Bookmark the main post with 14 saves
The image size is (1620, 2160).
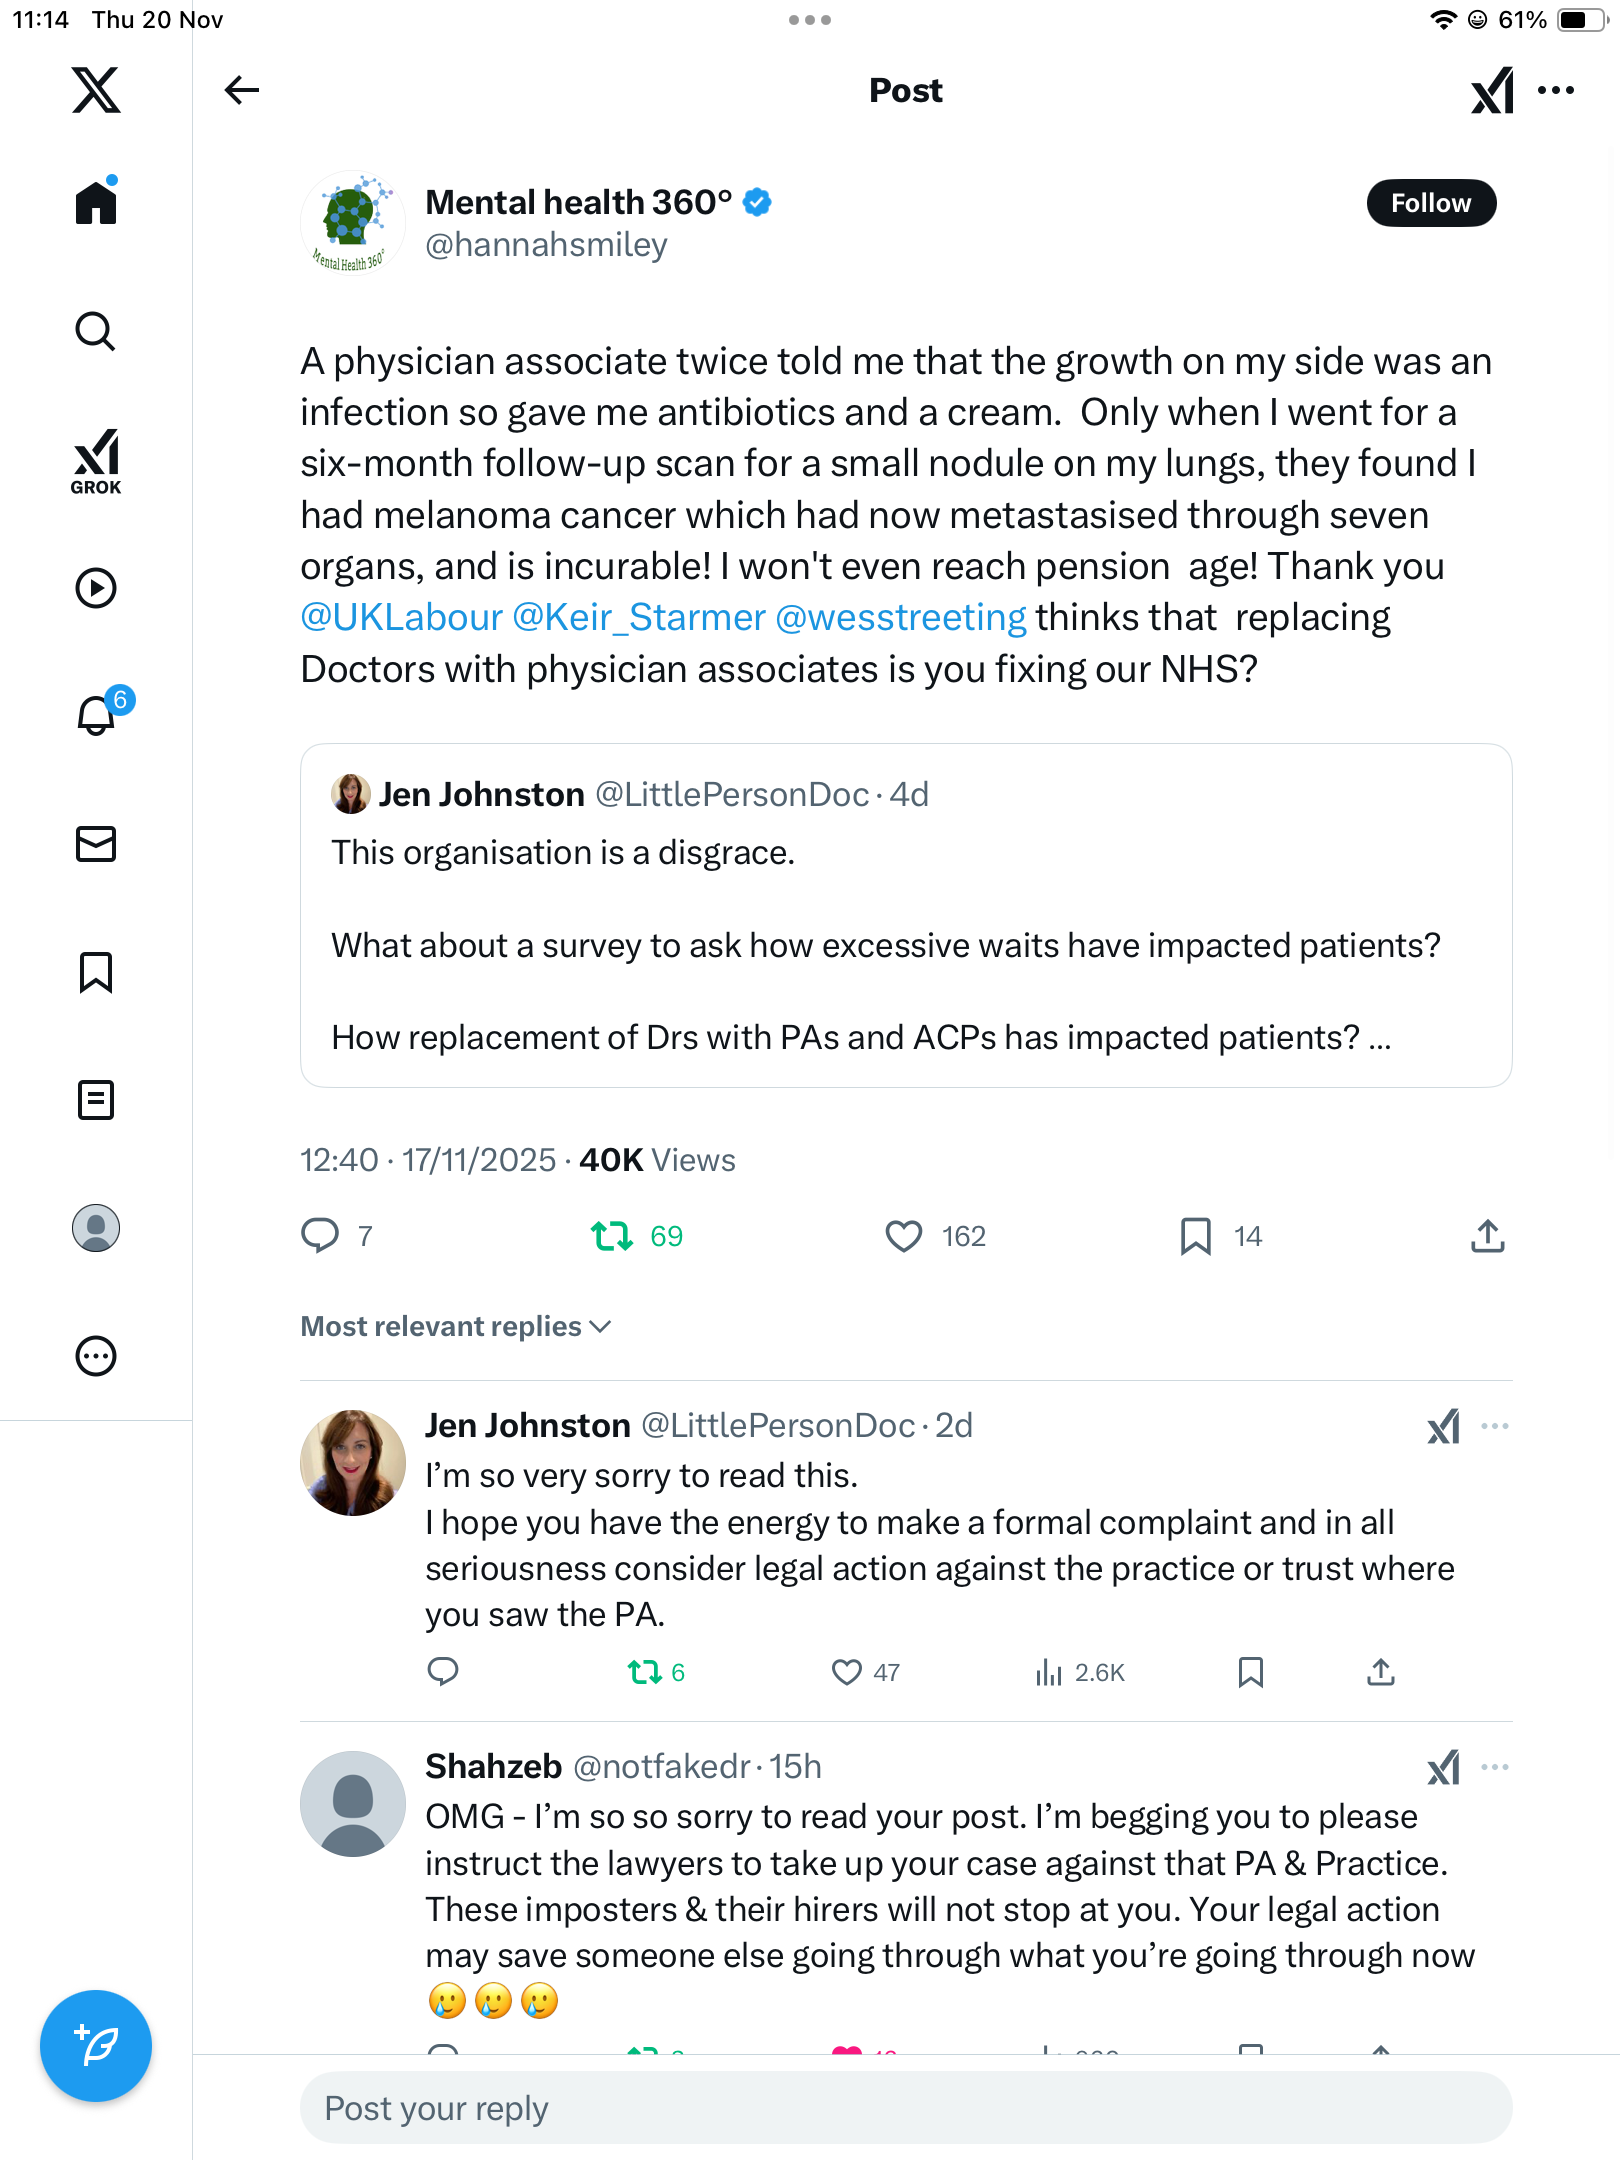pos(1195,1236)
